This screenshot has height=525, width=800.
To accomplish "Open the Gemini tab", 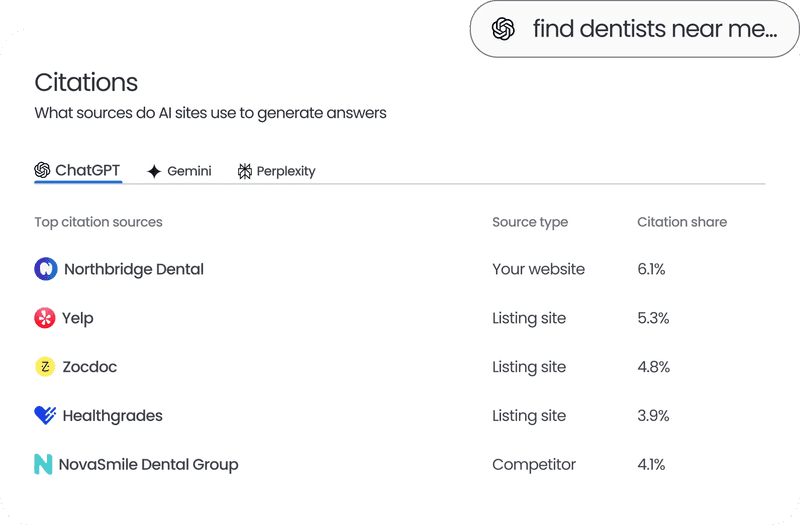I will tap(179, 171).
